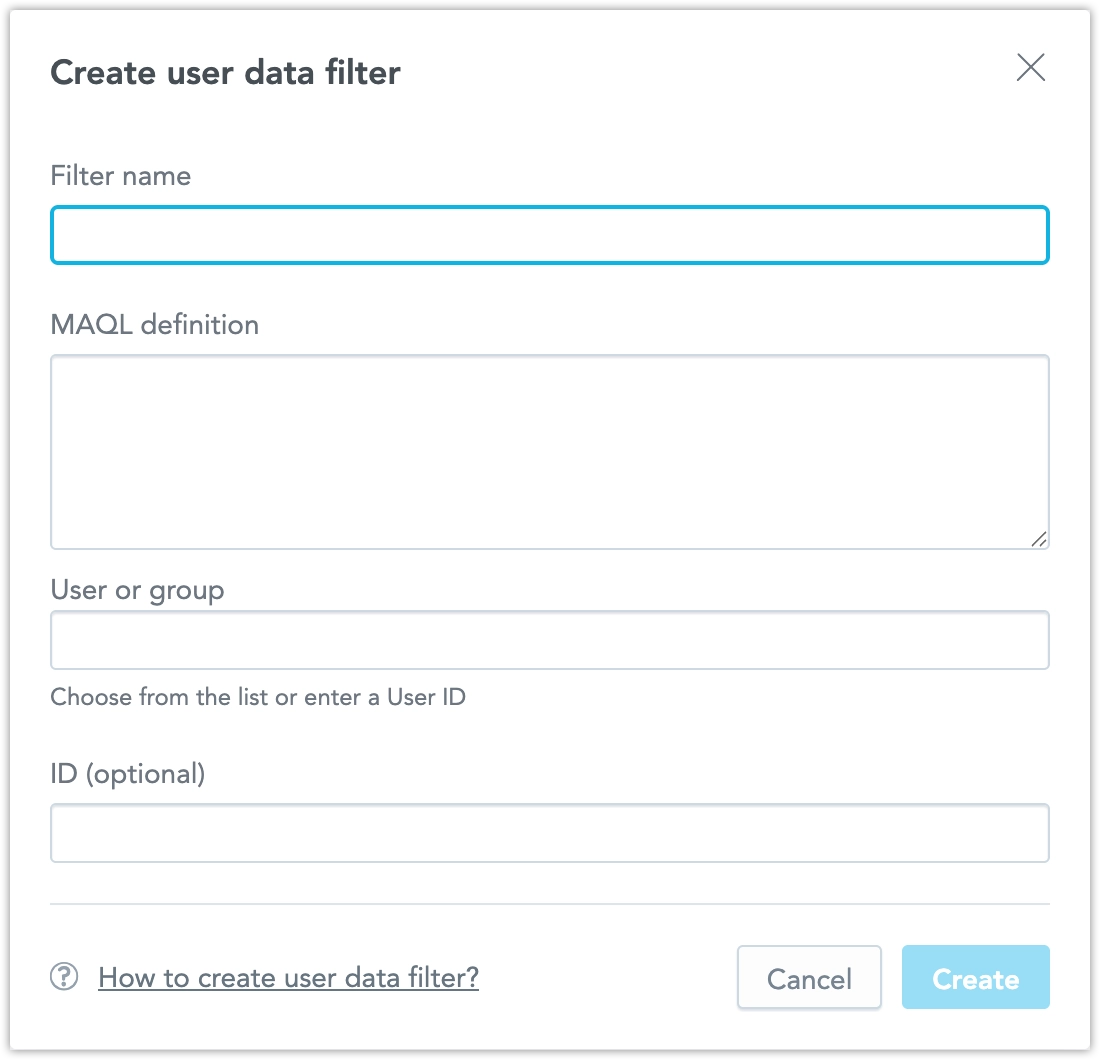Click the light blue button beside Cancel
Screen dimensions: 1100x1060
[975, 977]
